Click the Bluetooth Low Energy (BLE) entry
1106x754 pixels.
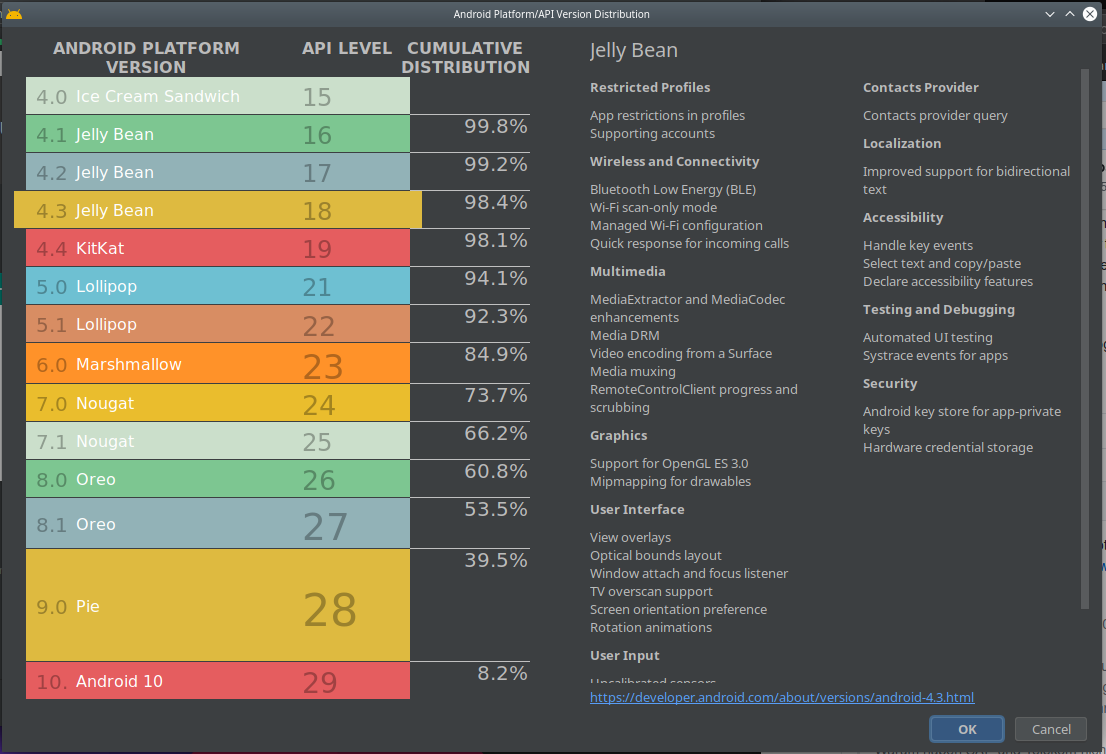tap(673, 190)
